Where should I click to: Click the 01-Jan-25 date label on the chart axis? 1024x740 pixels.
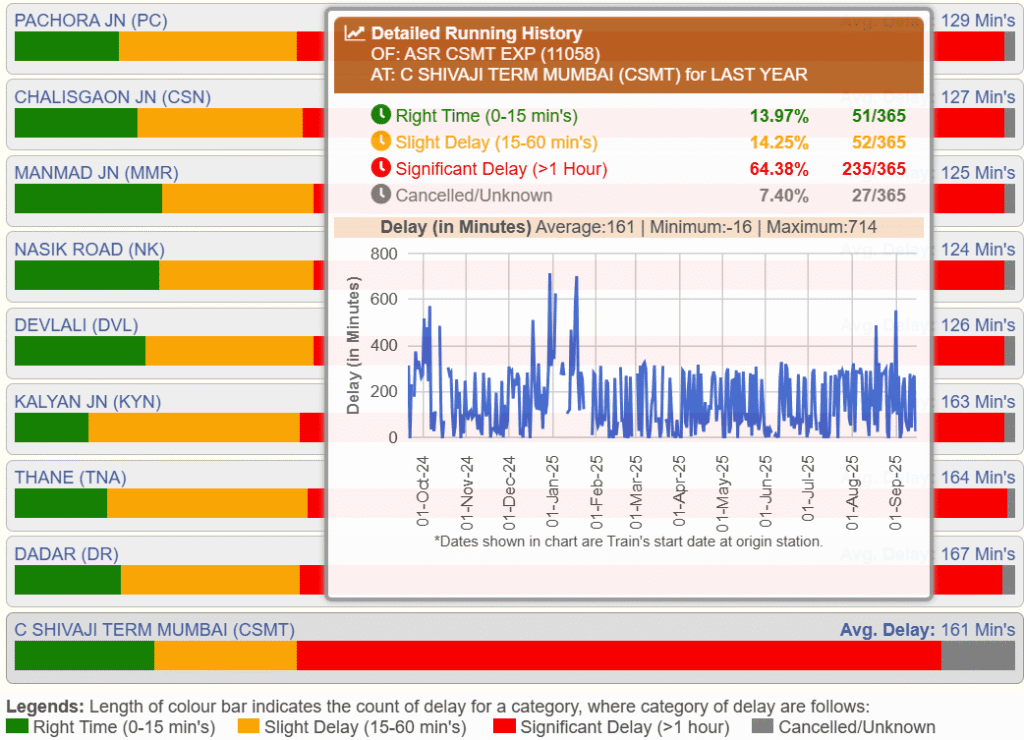(x=551, y=491)
